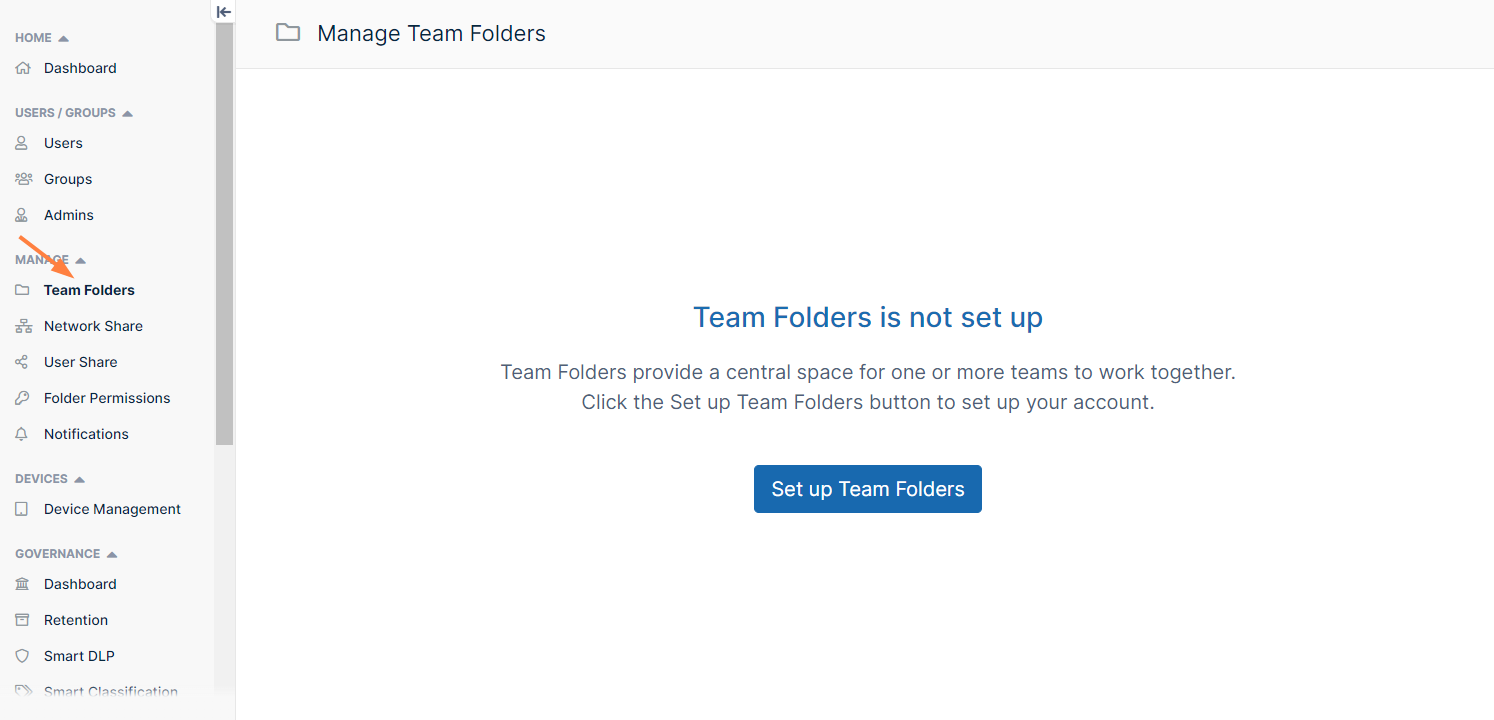
Task: Select Retention under GOVERNANCE
Action: click(78, 619)
